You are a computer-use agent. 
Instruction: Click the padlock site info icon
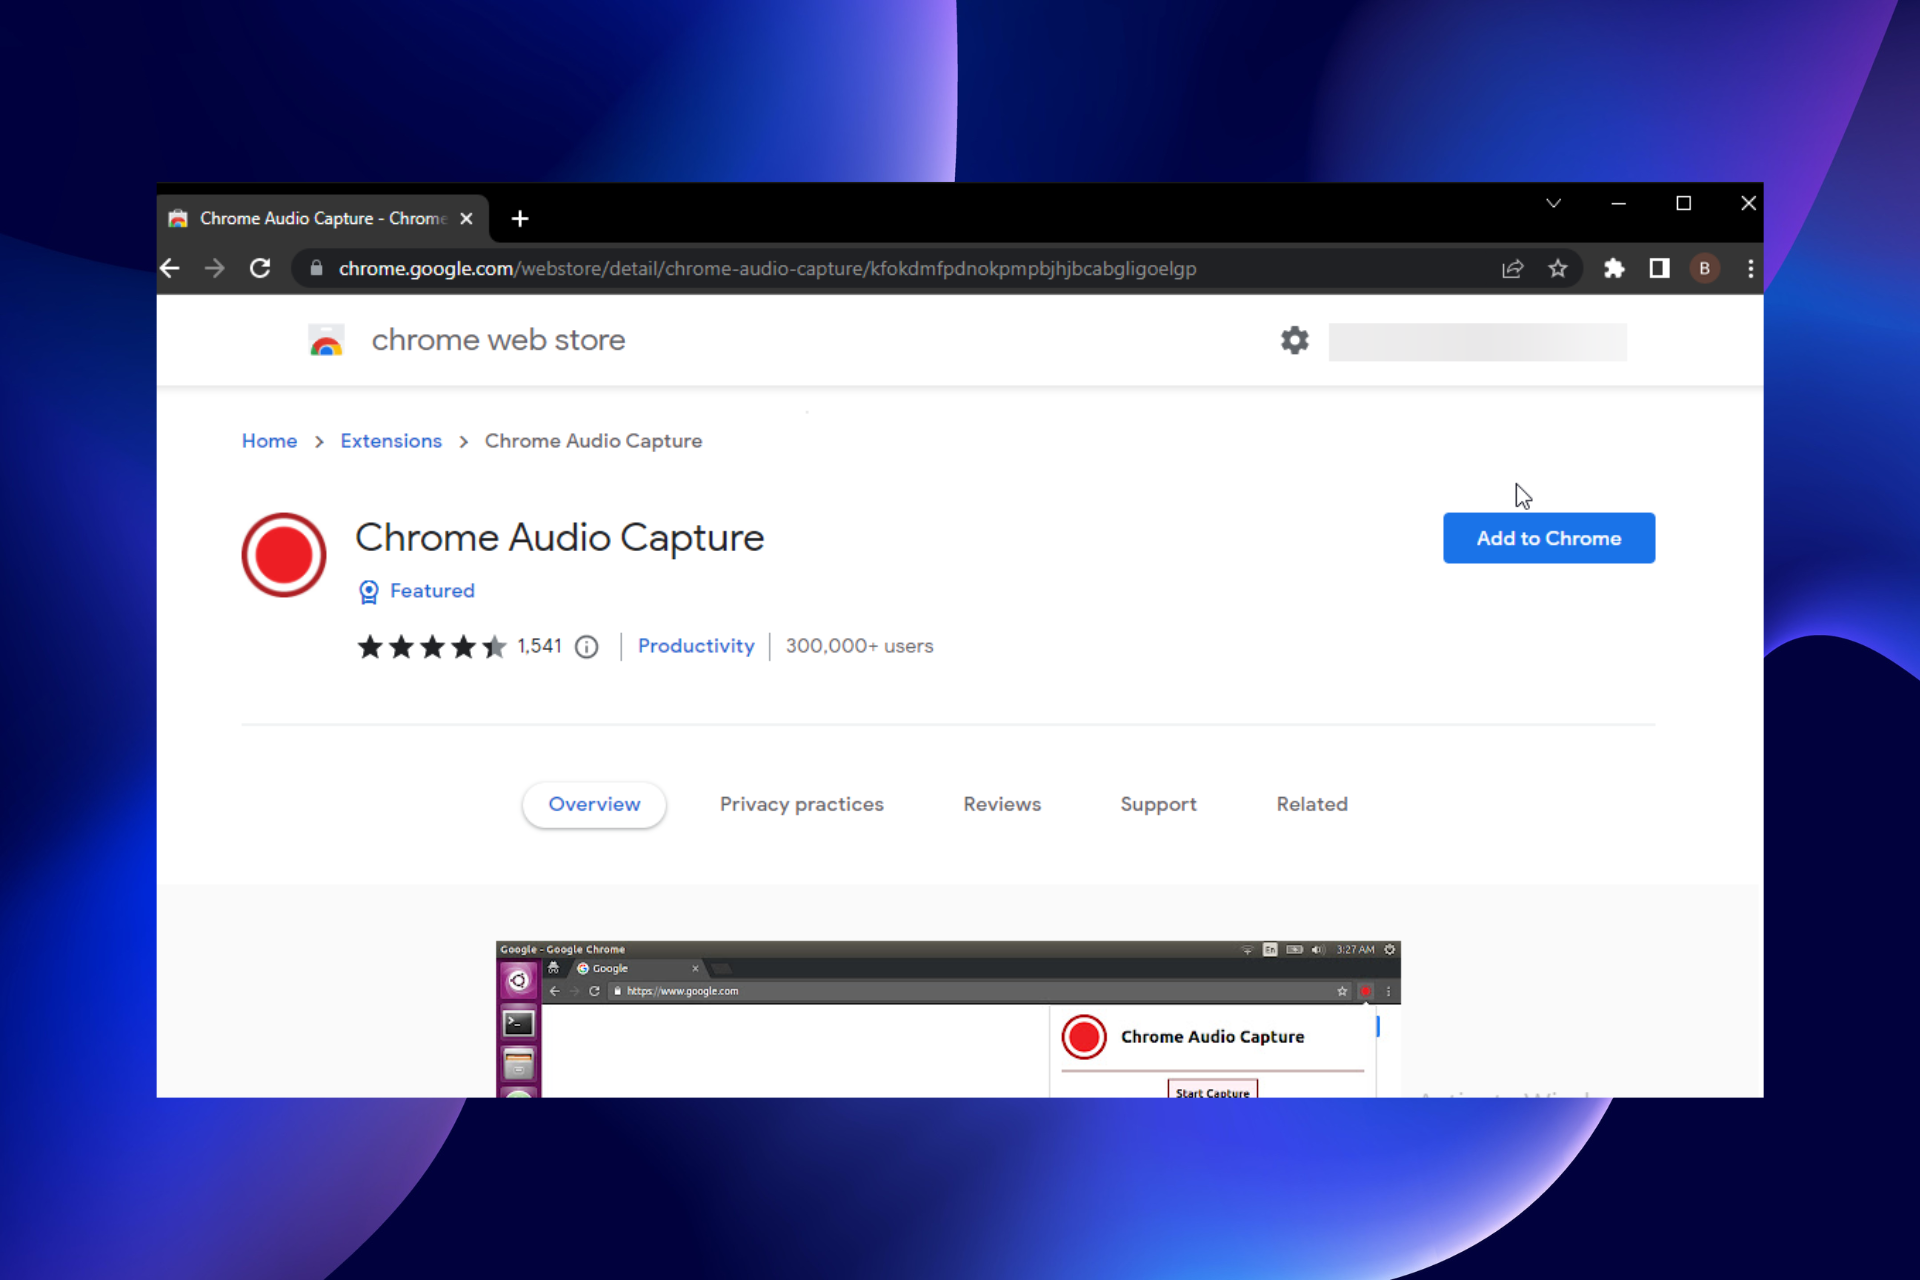click(316, 268)
